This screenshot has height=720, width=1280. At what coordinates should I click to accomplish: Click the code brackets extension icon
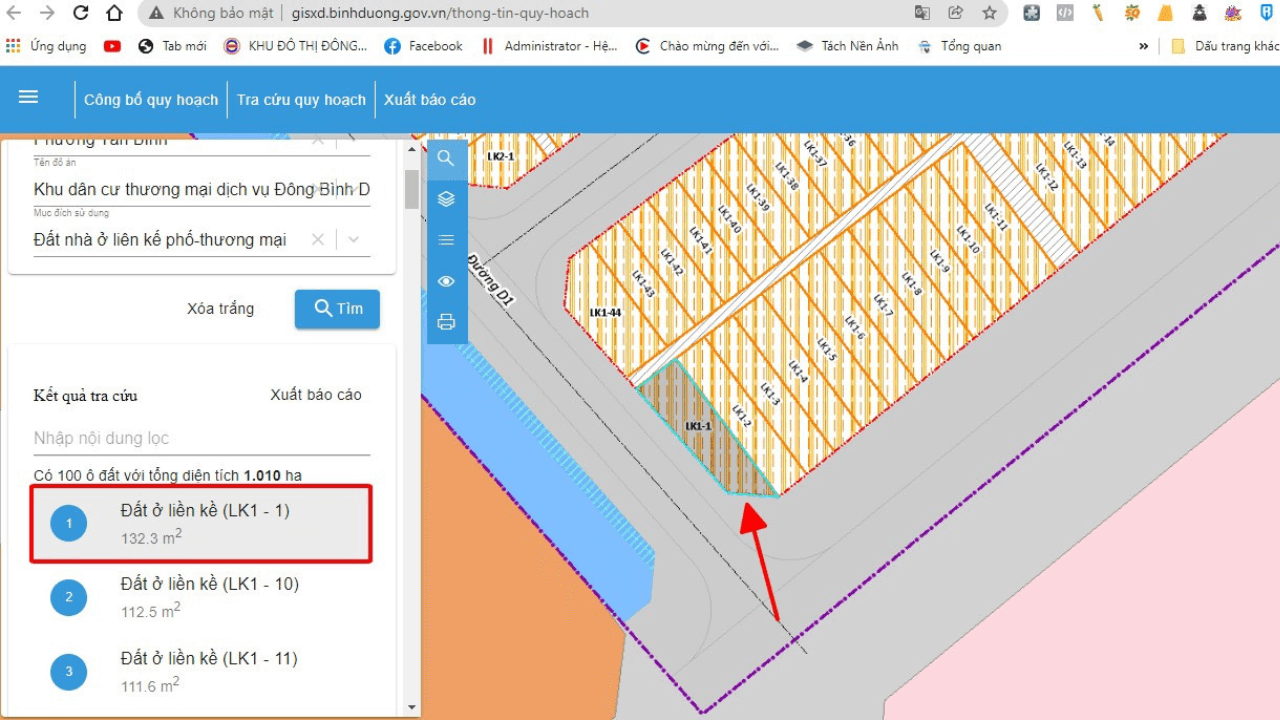tap(1065, 13)
